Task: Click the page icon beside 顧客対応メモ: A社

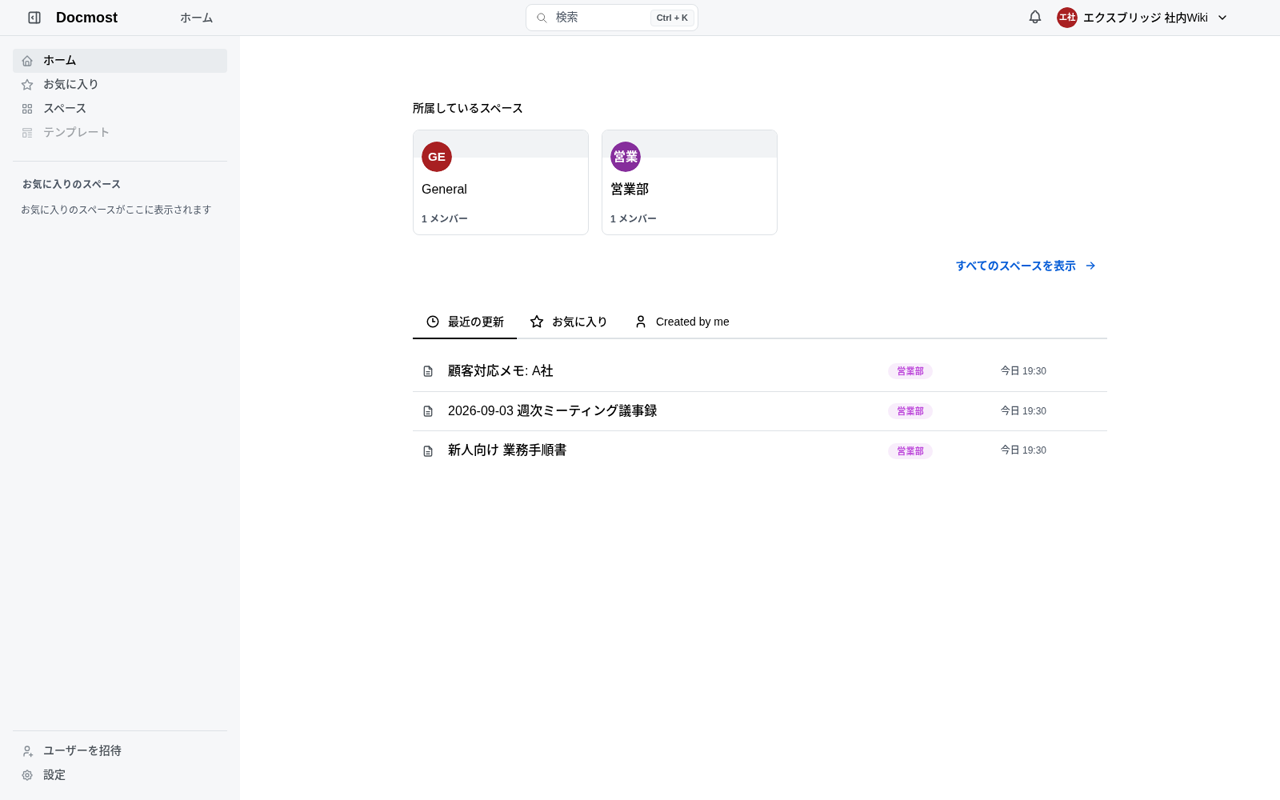Action: (428, 372)
